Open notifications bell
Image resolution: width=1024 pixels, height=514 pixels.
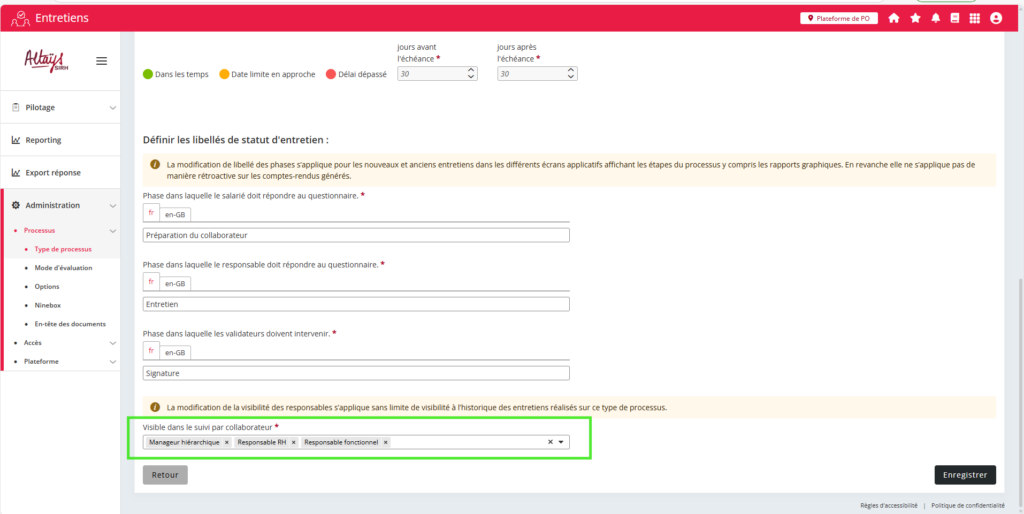935,18
